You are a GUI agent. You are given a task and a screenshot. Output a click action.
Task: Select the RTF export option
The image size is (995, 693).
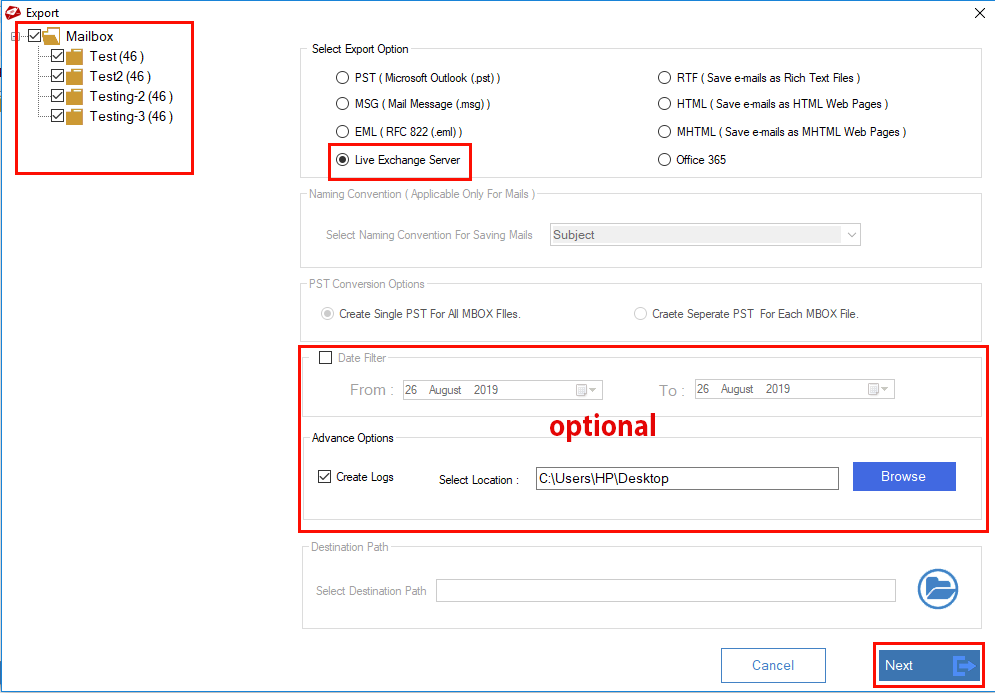click(x=664, y=77)
